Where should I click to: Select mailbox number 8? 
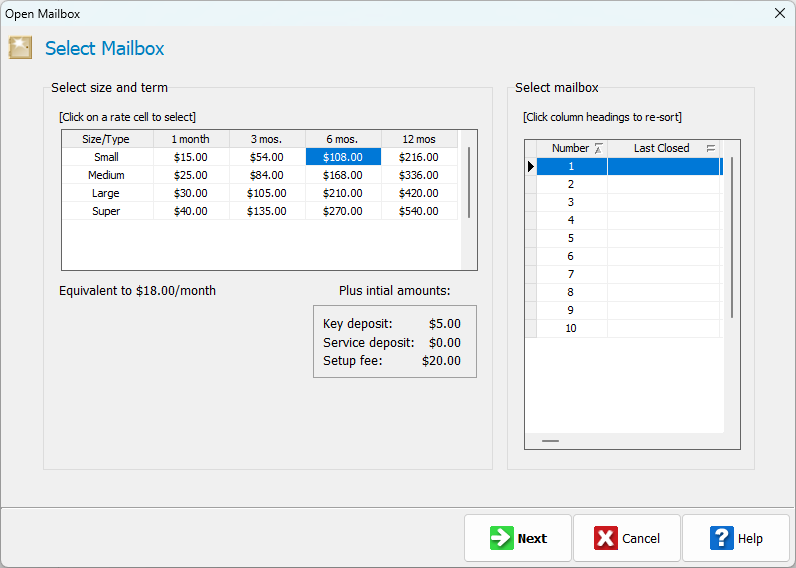[572, 292]
